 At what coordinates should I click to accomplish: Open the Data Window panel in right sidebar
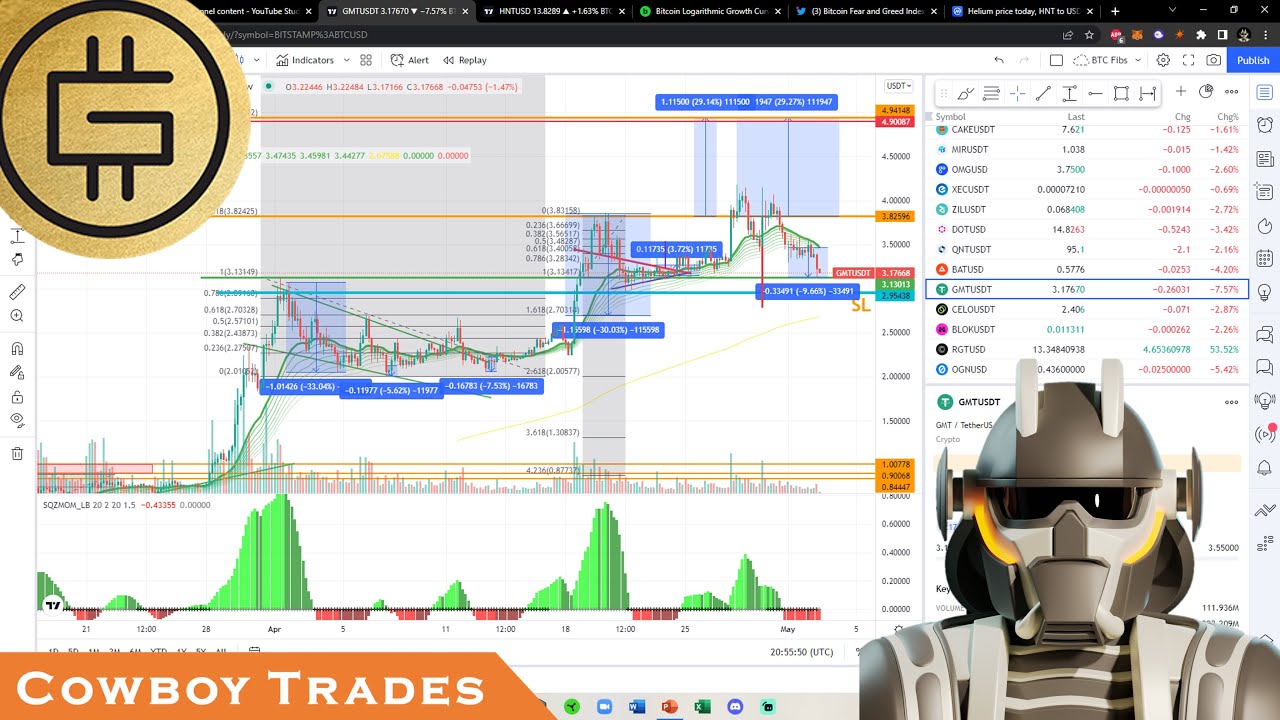click(x=1265, y=192)
